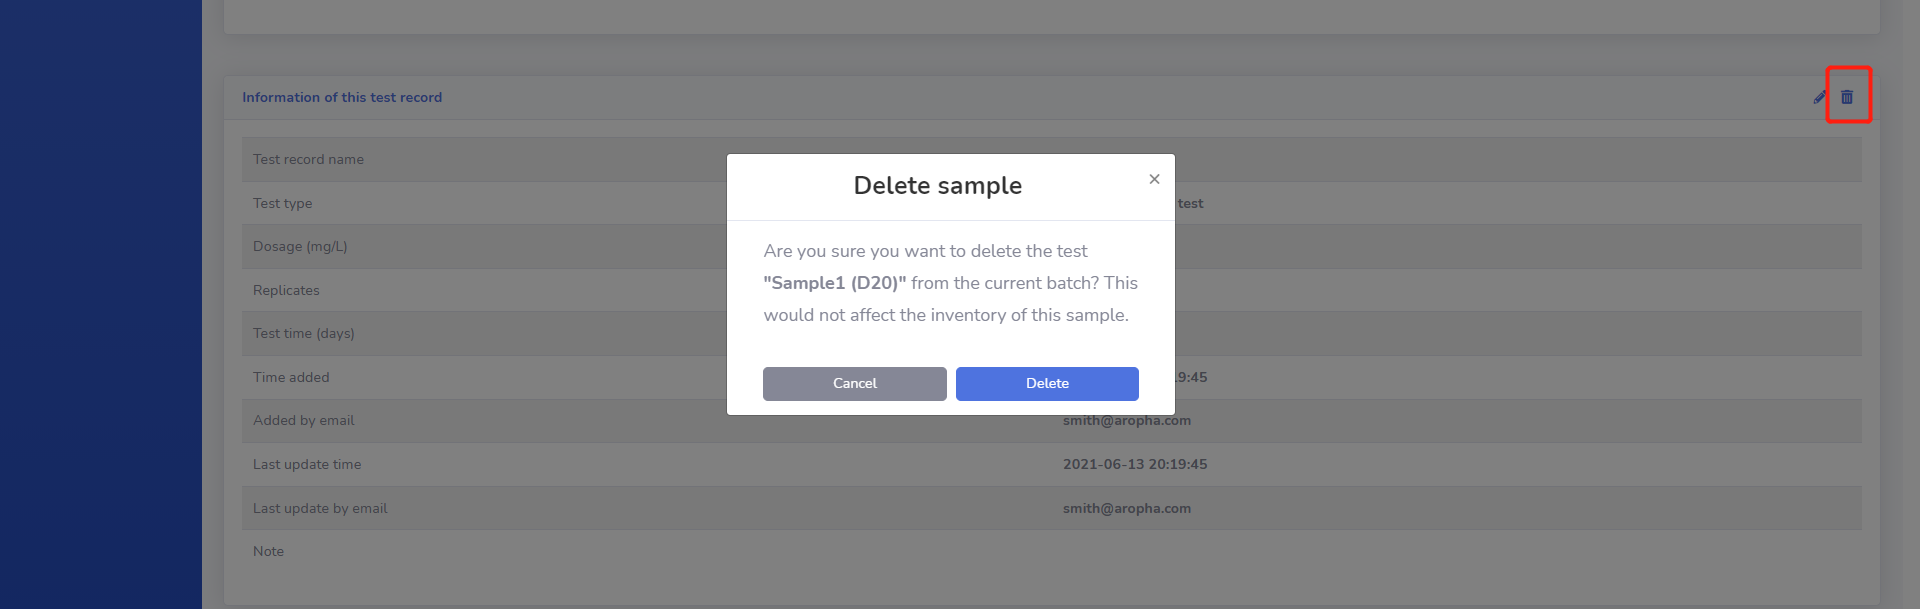
Task: Click the "Time added" row label
Action: pyautogui.click(x=291, y=378)
